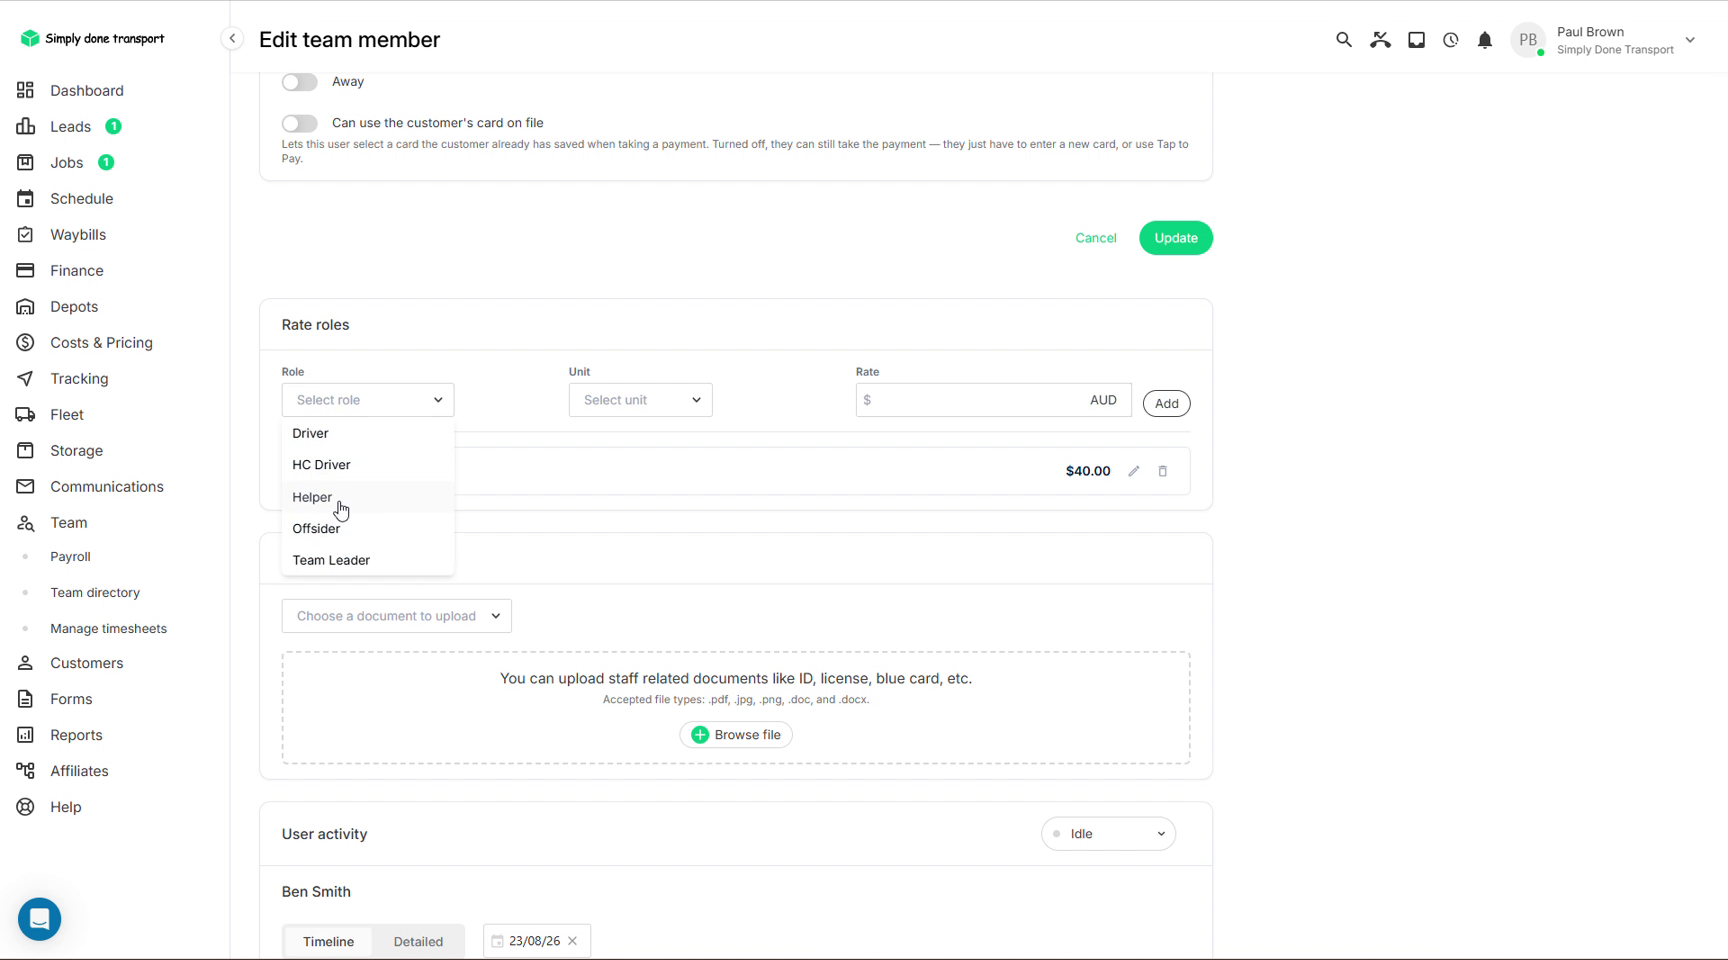Go to Fleet in the sidebar
Image resolution: width=1728 pixels, height=960 pixels.
pyautogui.click(x=67, y=414)
